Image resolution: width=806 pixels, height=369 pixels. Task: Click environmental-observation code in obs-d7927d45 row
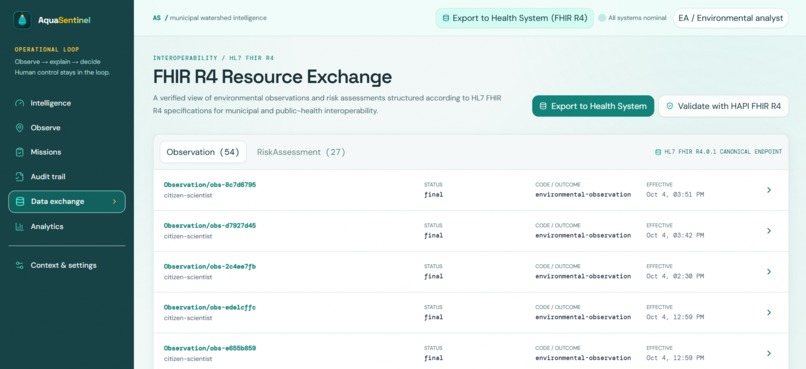click(583, 235)
